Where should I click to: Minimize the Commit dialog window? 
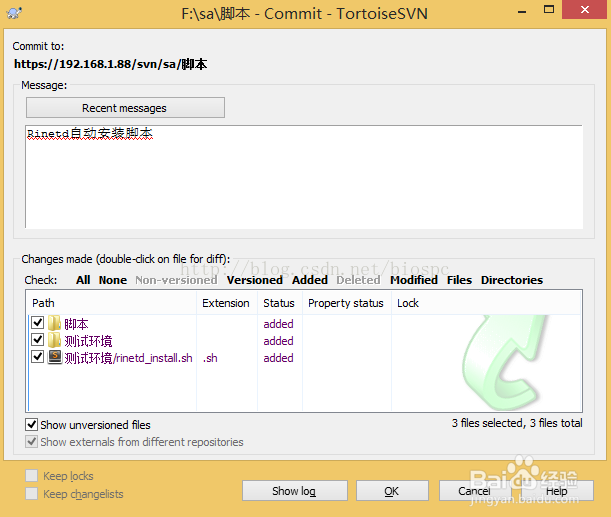coord(522,12)
